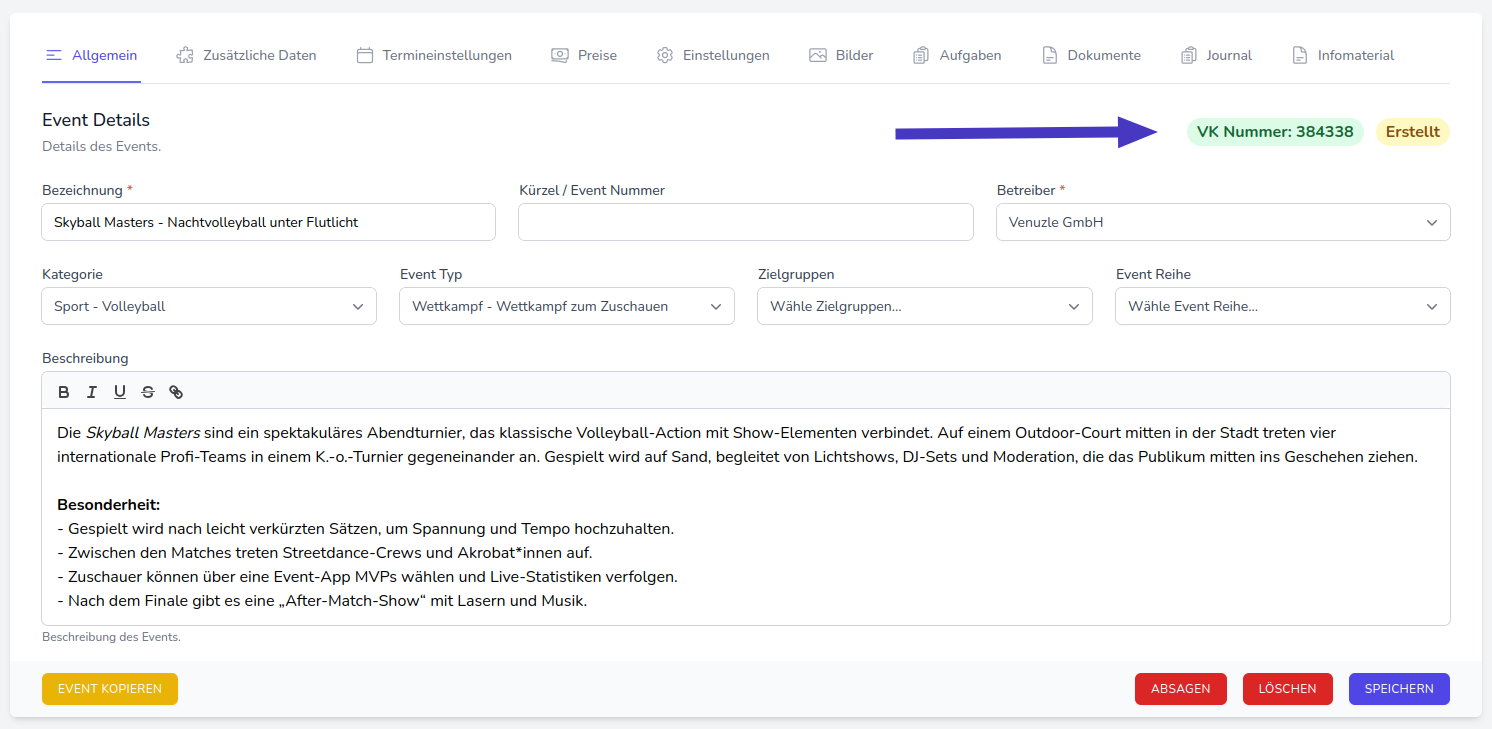Open the Zusätzliche Daten tab
This screenshot has height=729, width=1492.
246,56
